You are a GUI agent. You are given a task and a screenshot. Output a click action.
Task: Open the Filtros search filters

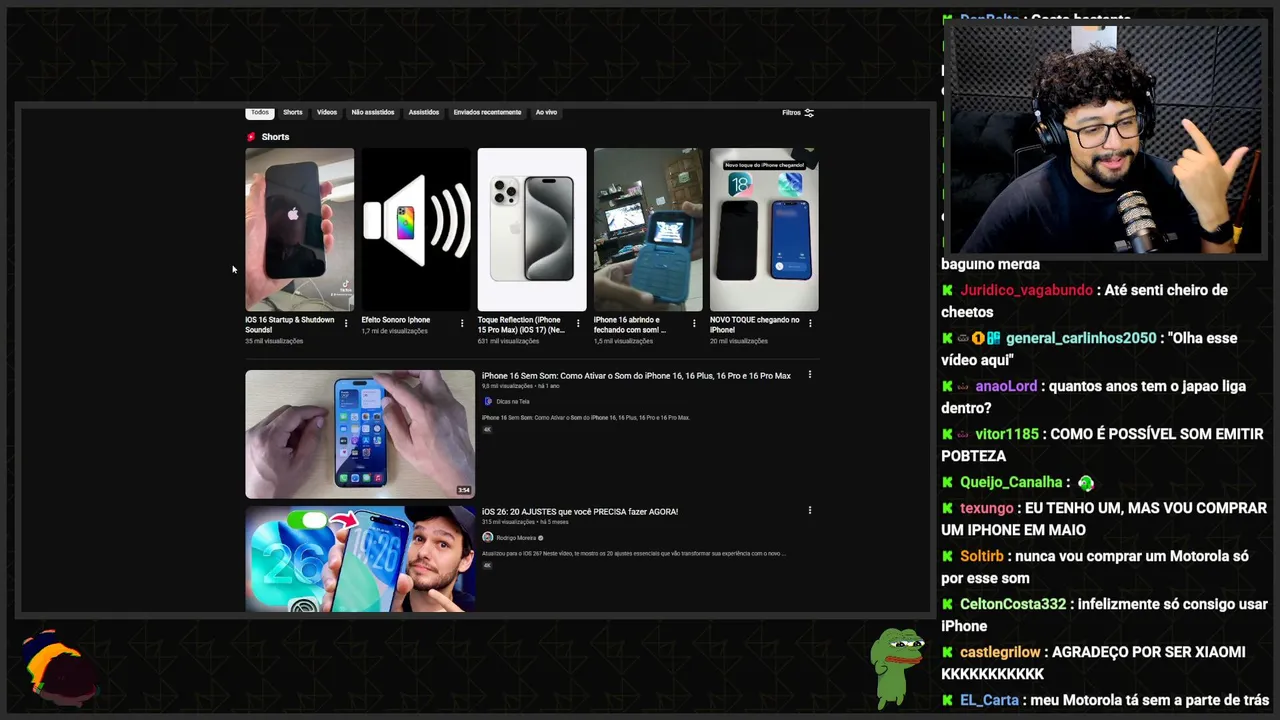798,113
